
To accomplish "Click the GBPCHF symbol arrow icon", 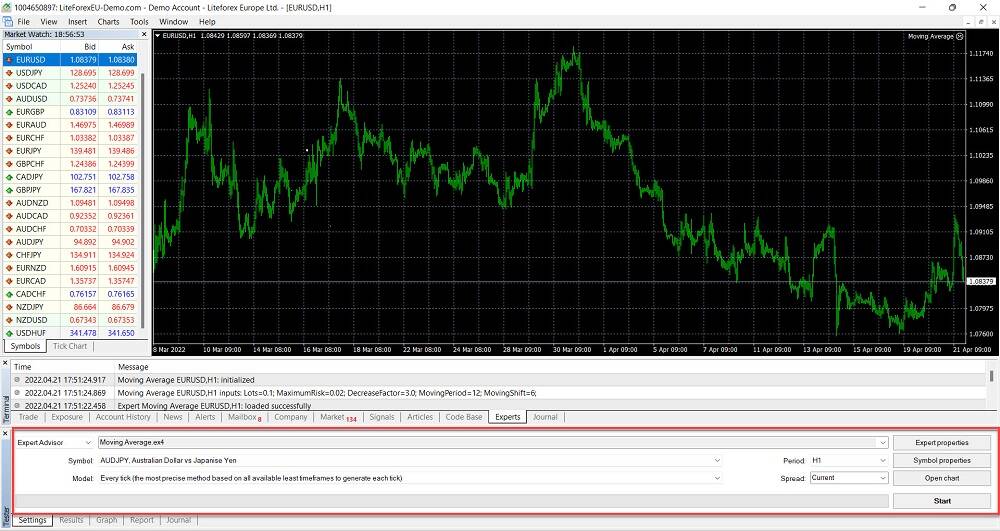I will click(9, 164).
